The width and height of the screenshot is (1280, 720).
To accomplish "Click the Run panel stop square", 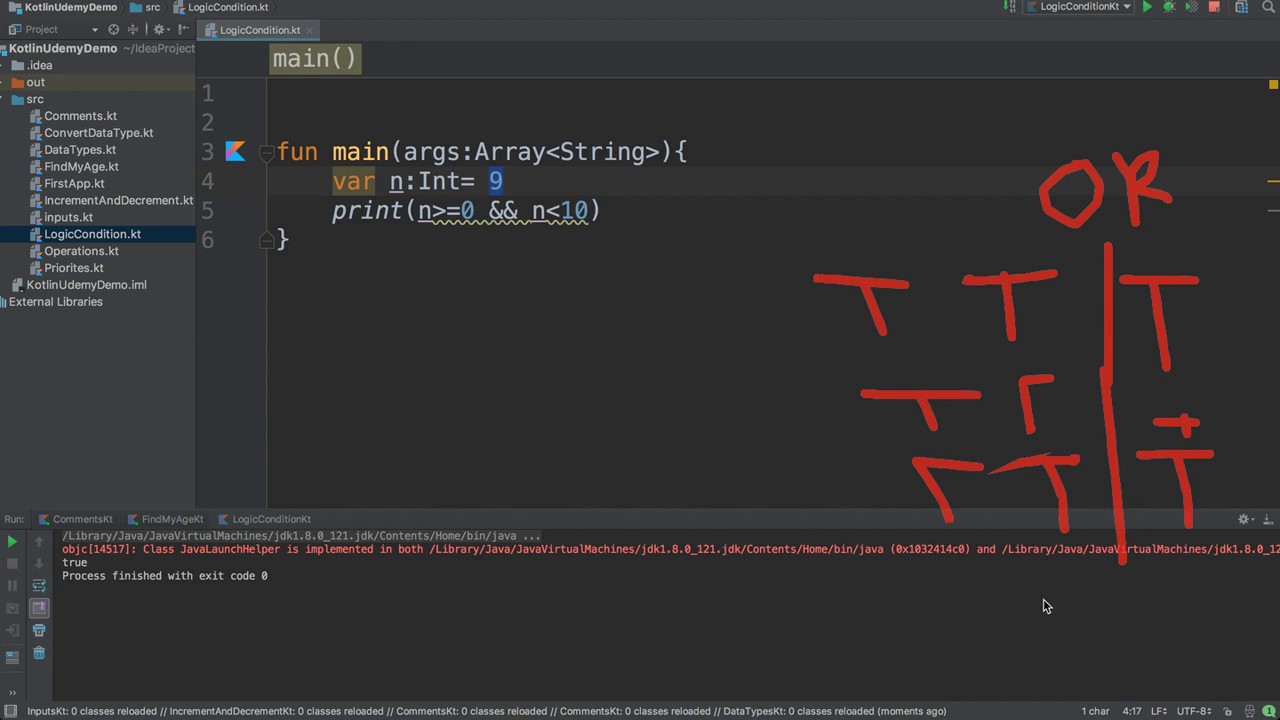I will click(12, 564).
